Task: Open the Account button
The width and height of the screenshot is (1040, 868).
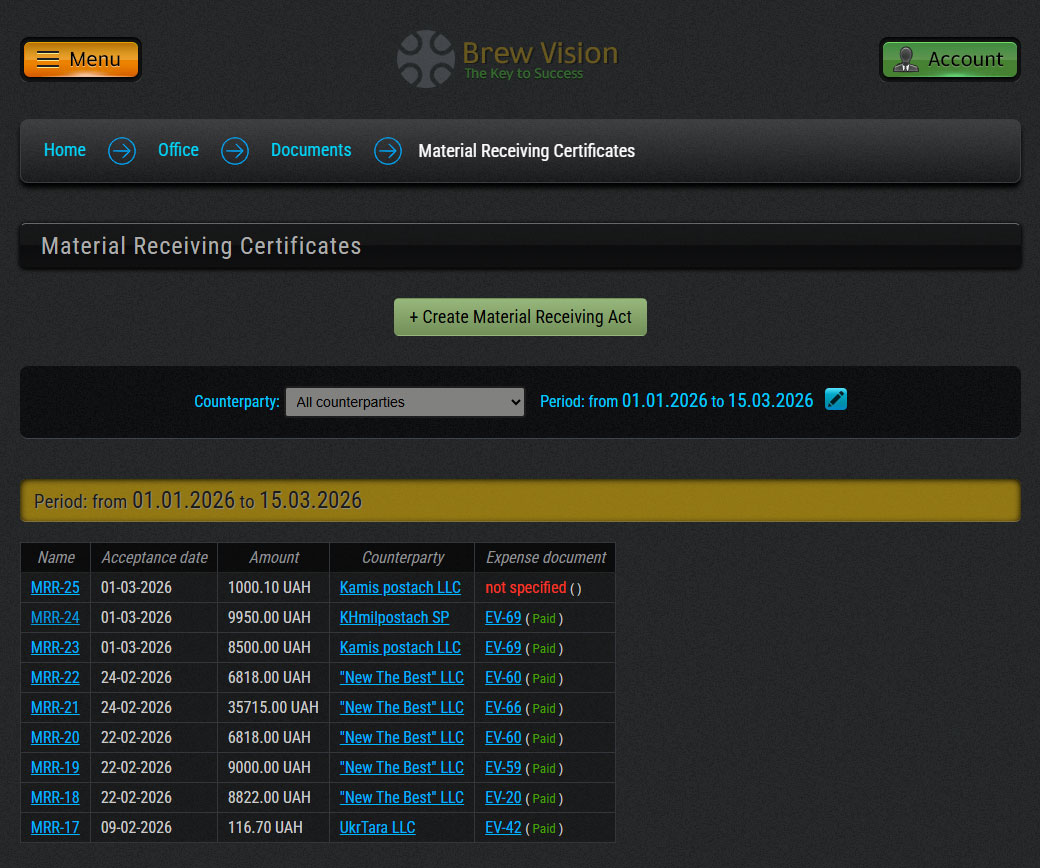Action: point(949,59)
